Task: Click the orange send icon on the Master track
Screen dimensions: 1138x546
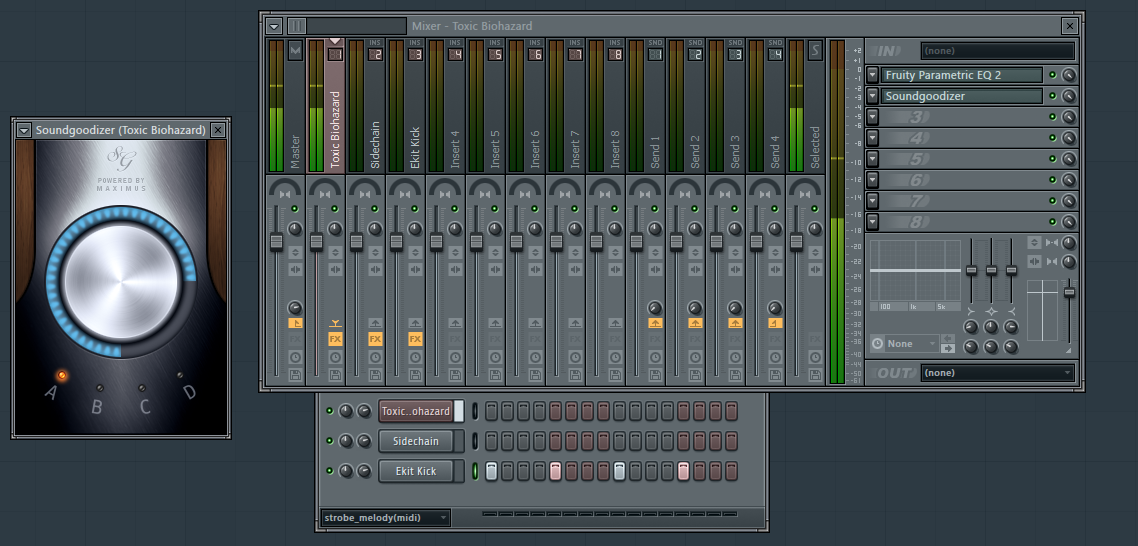Action: pos(295,323)
